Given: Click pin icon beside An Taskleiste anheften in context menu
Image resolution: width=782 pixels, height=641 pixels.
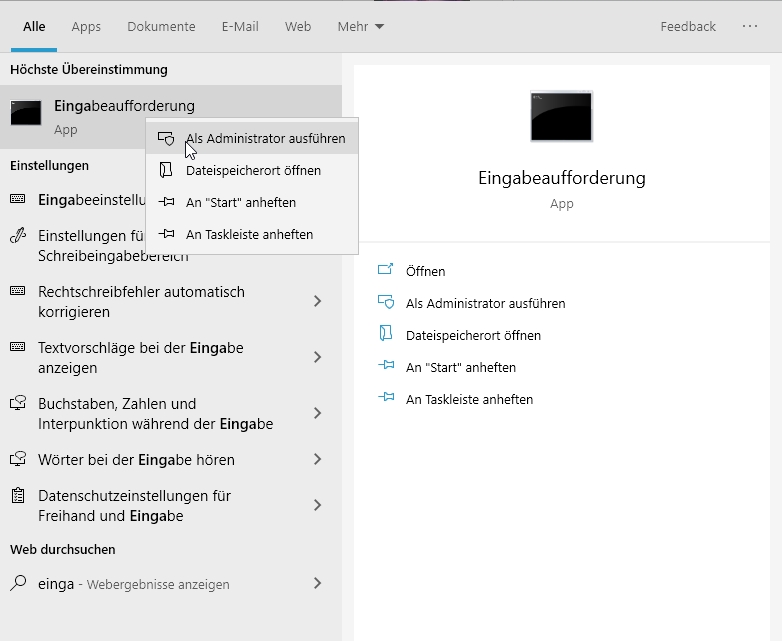Looking at the screenshot, I should point(166,234).
